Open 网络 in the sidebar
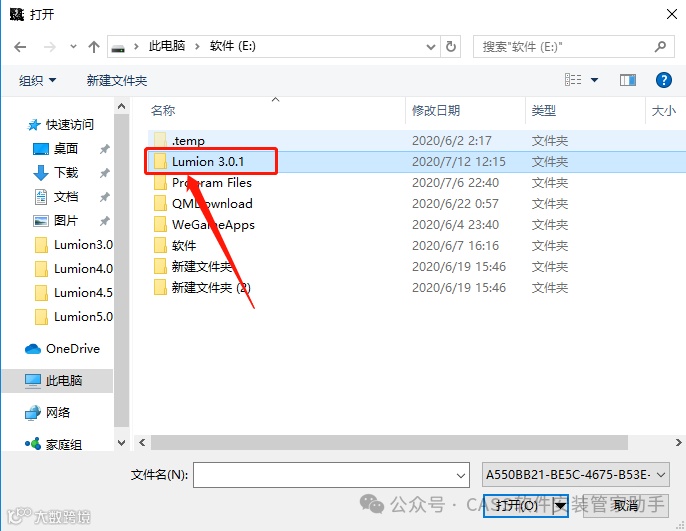This screenshot has height=531, width=686. [47, 412]
